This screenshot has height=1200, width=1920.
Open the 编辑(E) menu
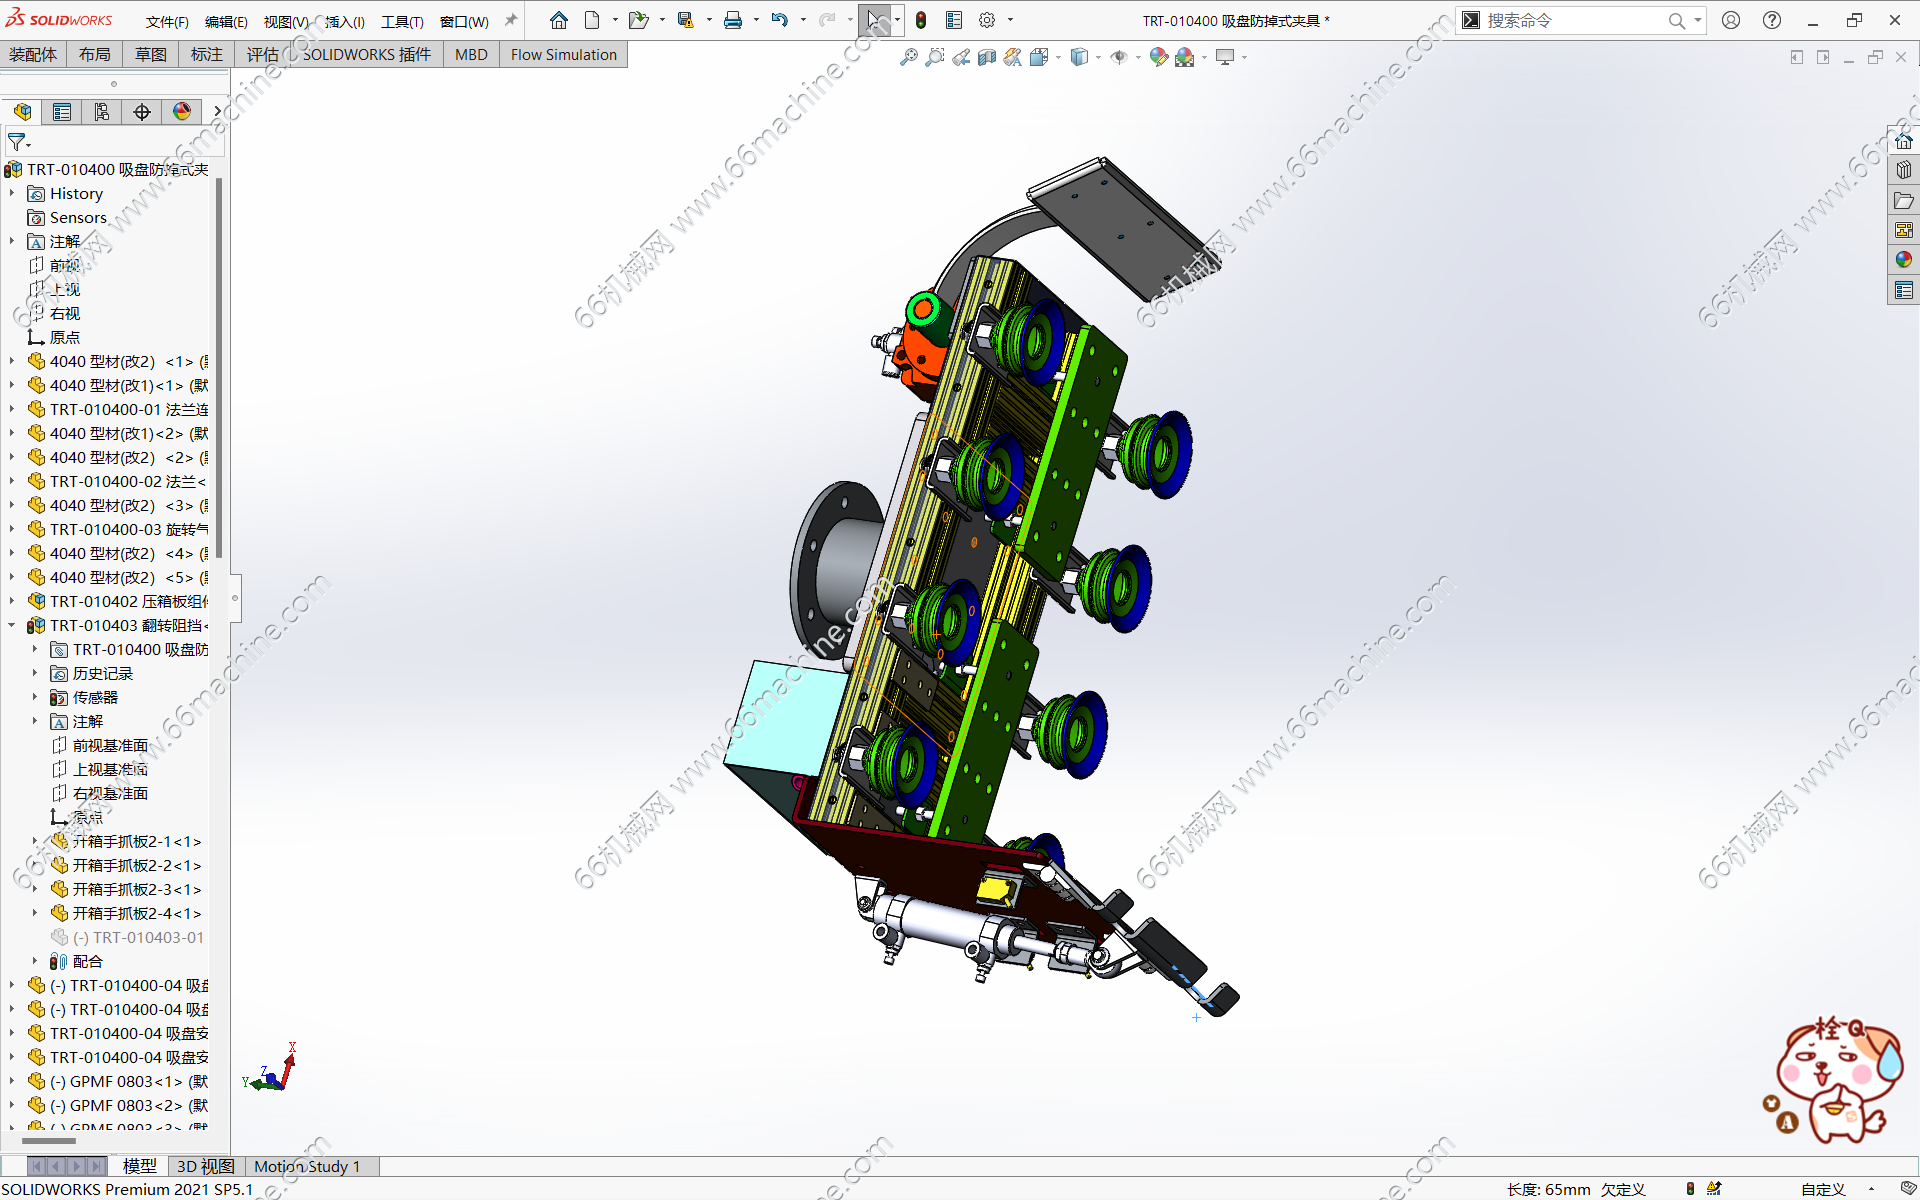point(226,21)
